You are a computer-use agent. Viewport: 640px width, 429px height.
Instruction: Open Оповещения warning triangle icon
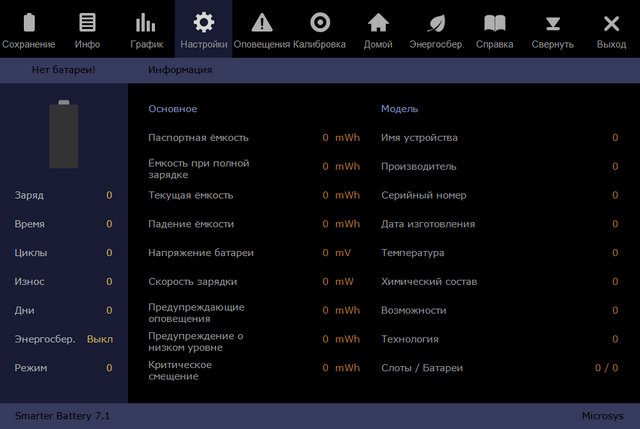[x=261, y=23]
